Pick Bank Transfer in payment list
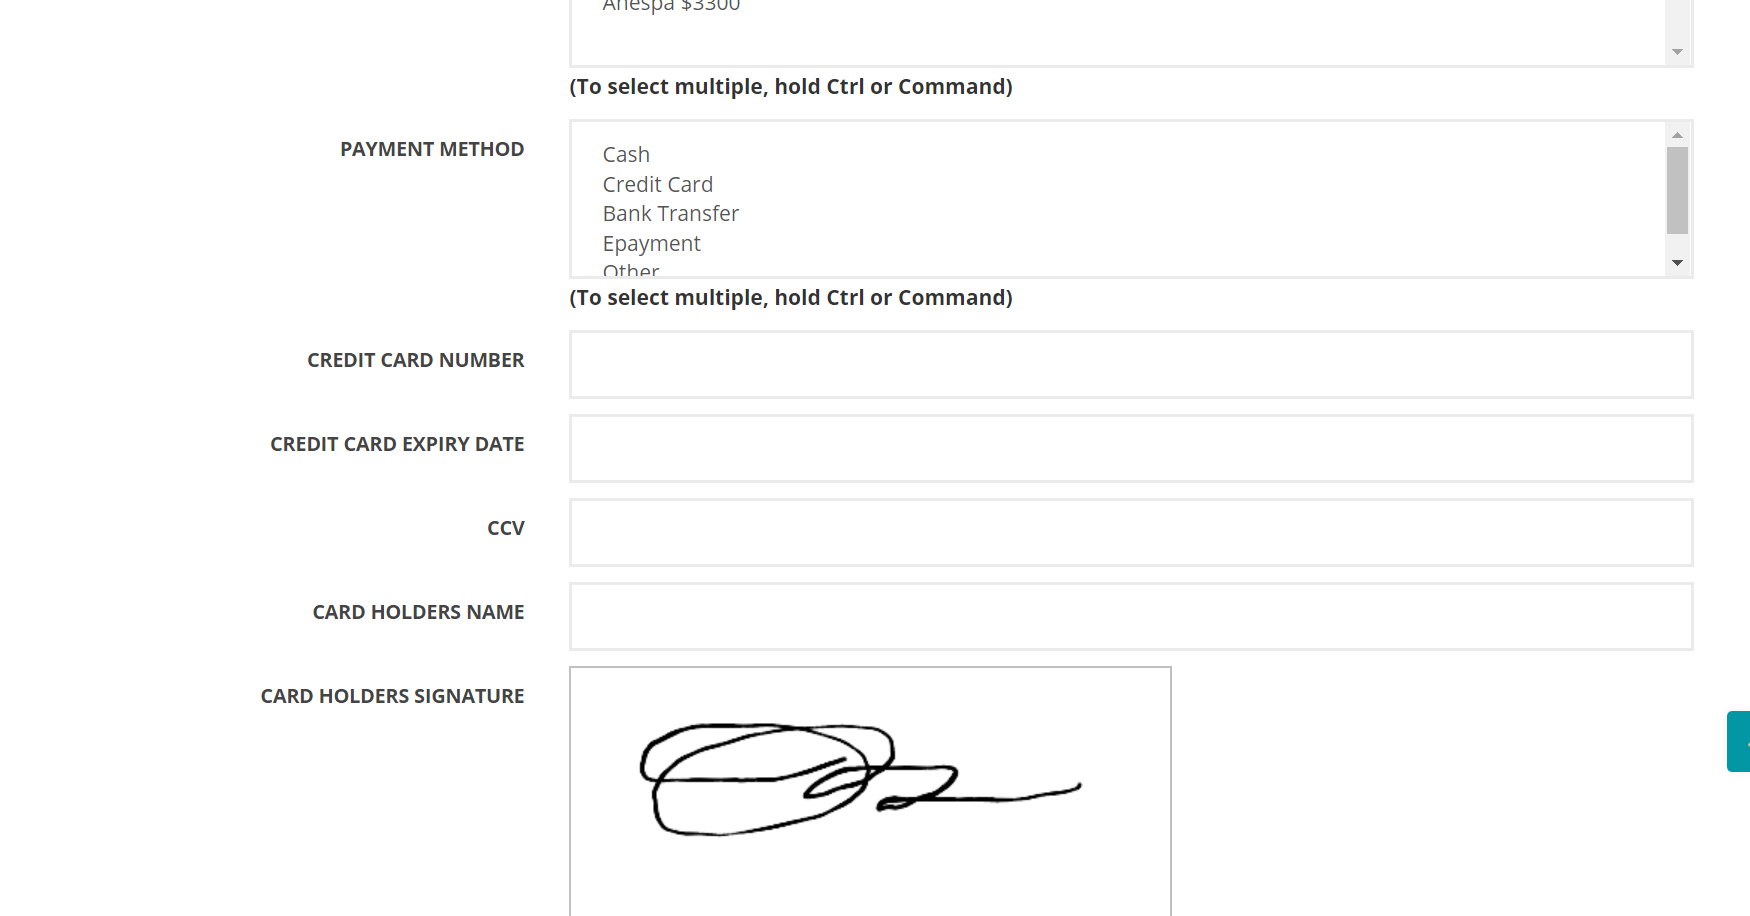Image resolution: width=1750 pixels, height=916 pixels. pyautogui.click(x=670, y=214)
